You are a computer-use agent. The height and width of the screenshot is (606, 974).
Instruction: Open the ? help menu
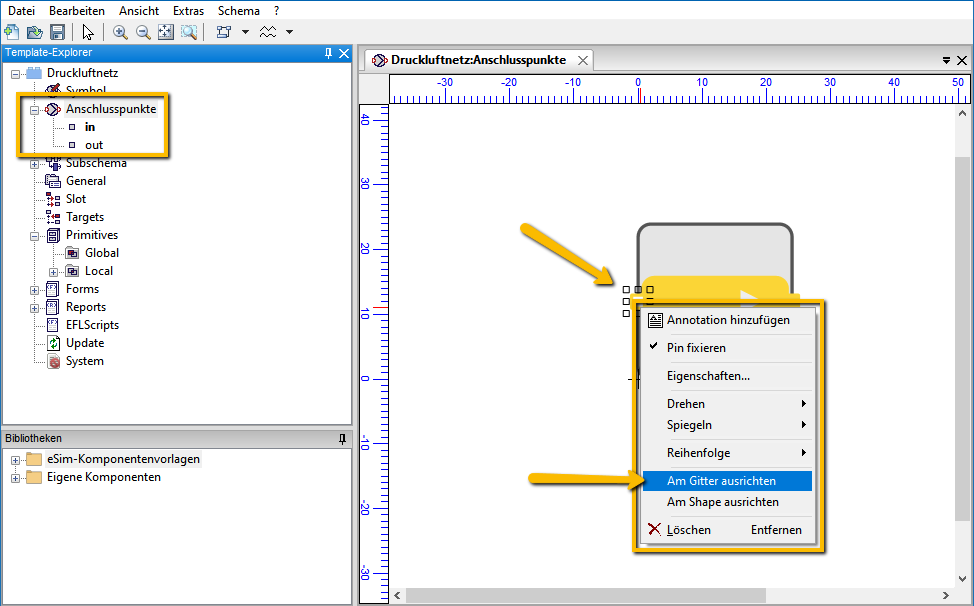276,11
